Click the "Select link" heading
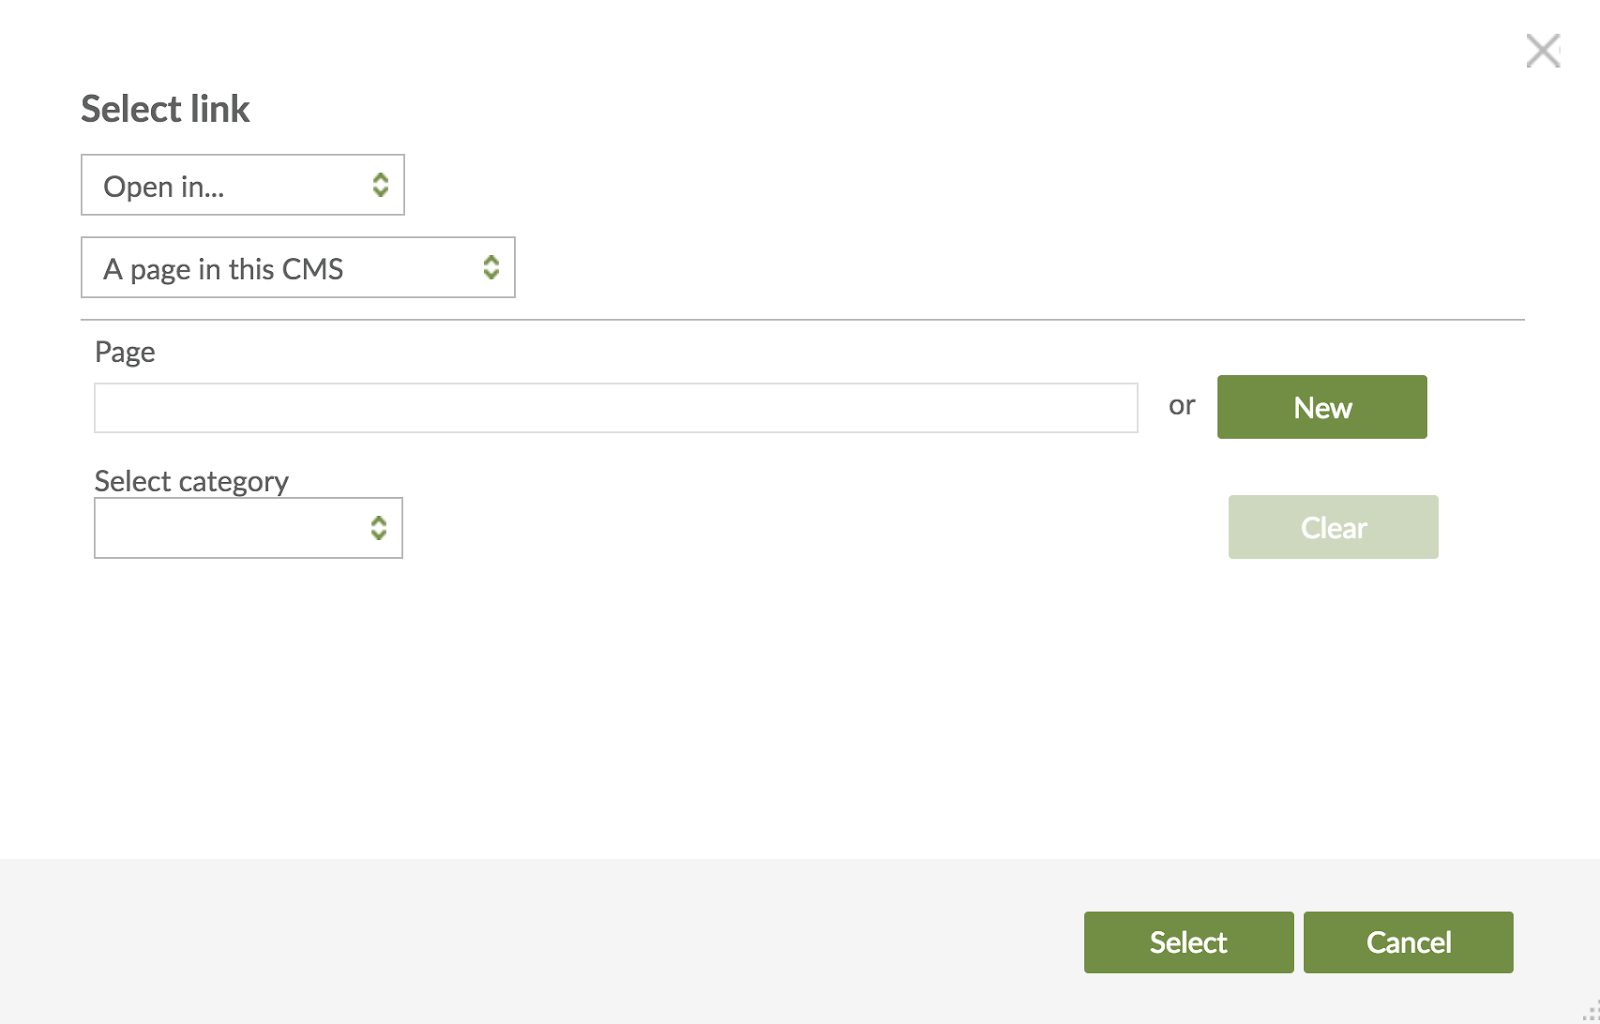Image resolution: width=1600 pixels, height=1024 pixels. [x=165, y=109]
